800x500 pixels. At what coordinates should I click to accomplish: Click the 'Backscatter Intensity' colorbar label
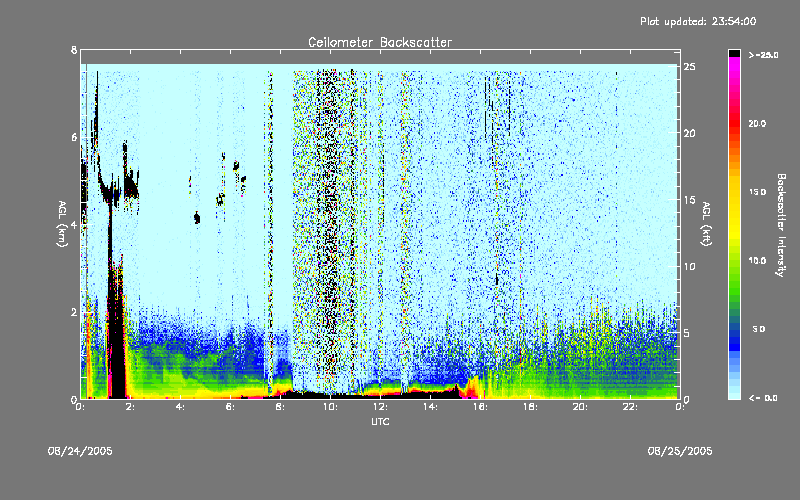pos(780,225)
